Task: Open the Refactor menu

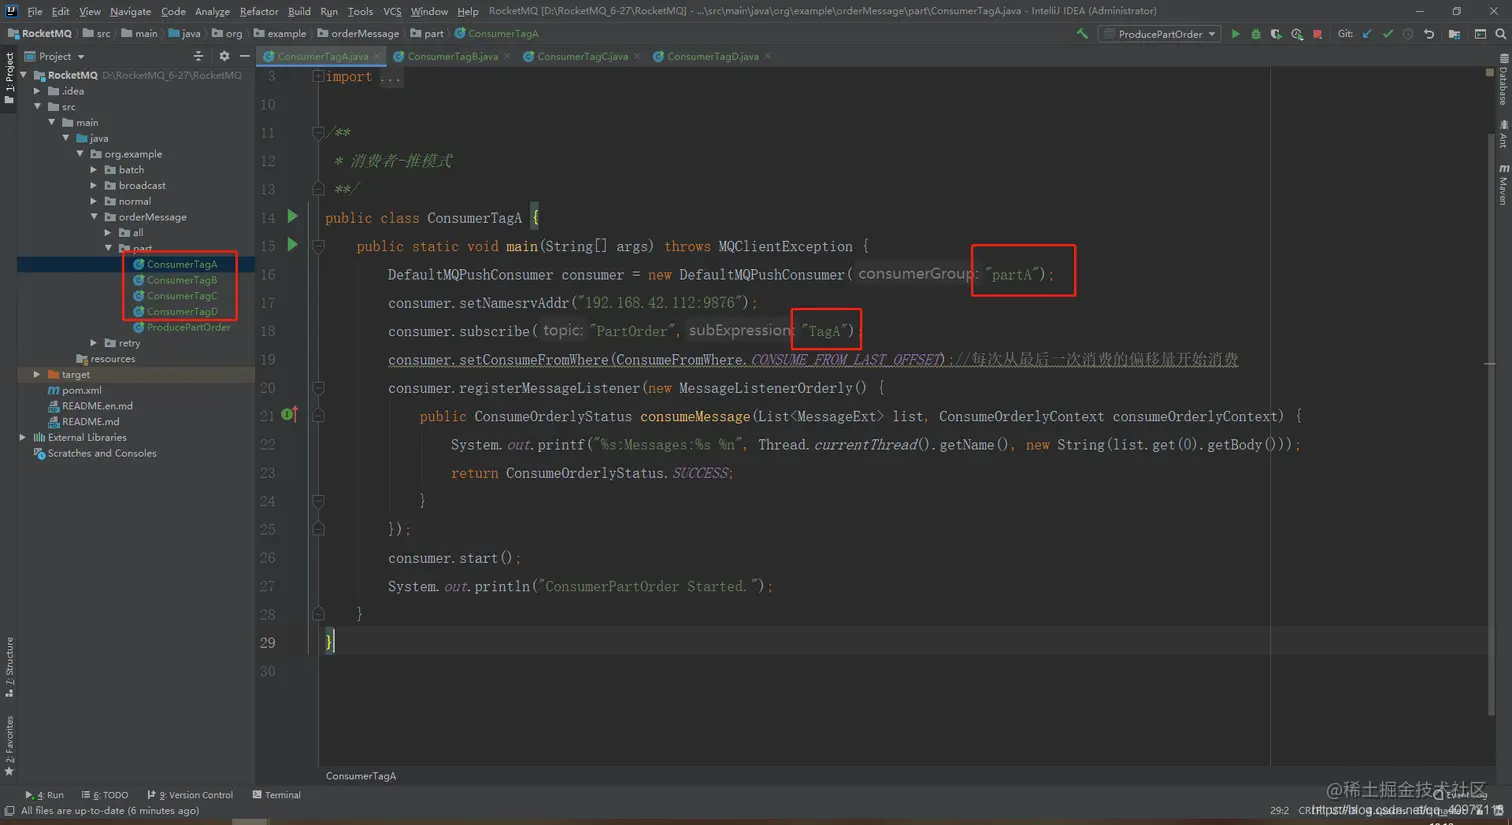Action: pos(259,11)
